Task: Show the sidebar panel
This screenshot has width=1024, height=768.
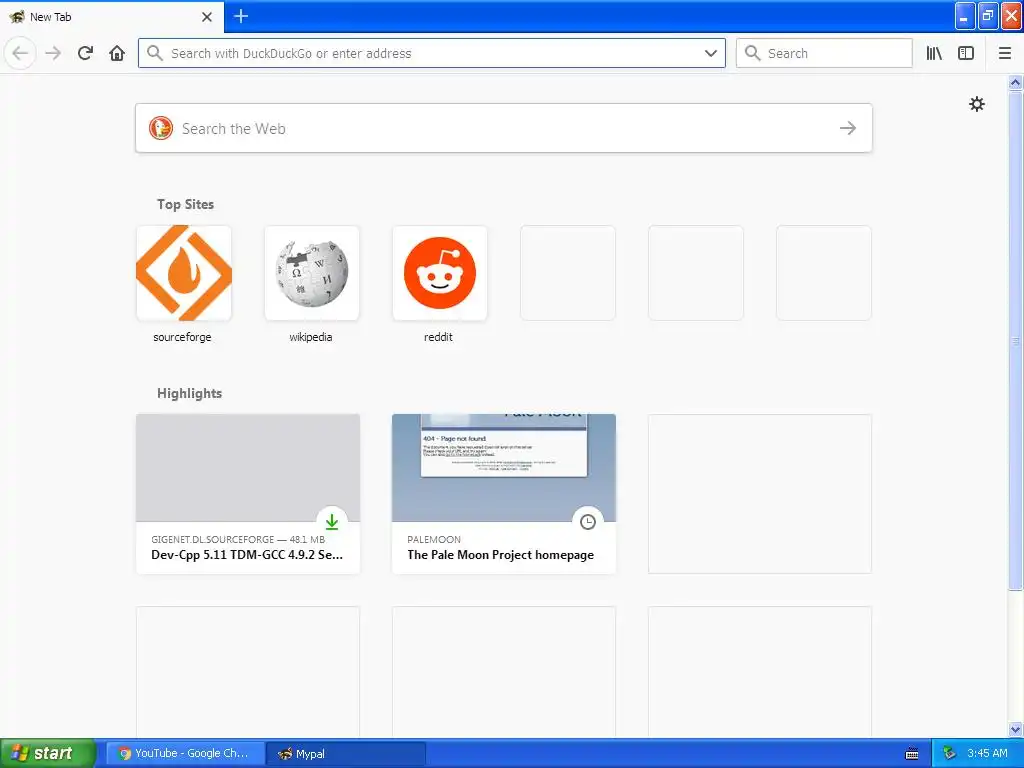Action: point(966,53)
